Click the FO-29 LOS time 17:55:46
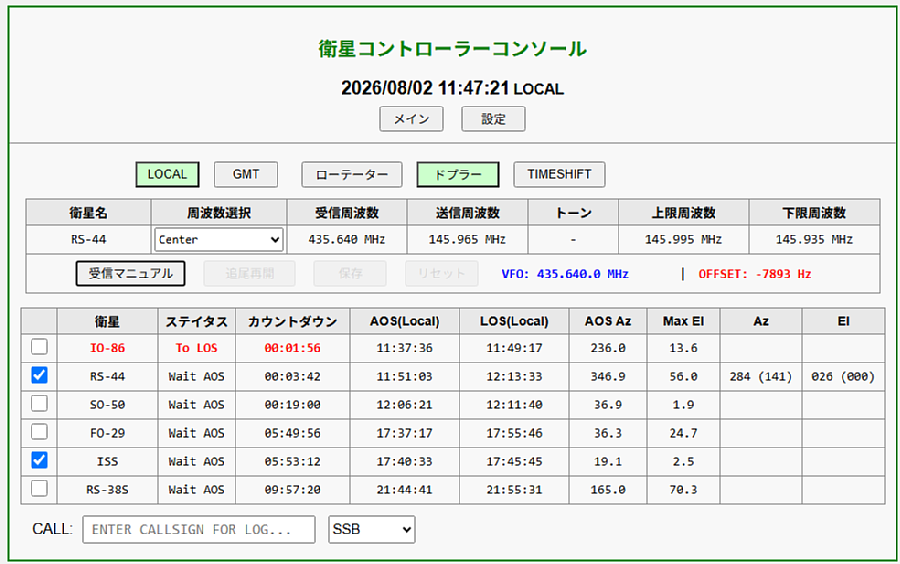 (514, 433)
